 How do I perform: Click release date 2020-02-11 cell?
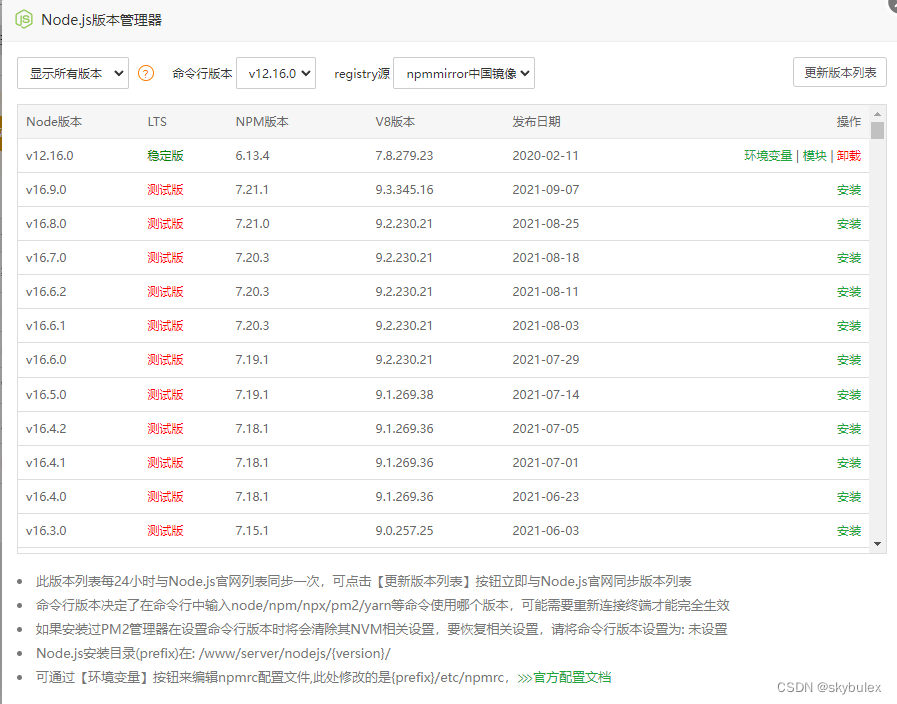[x=546, y=156]
